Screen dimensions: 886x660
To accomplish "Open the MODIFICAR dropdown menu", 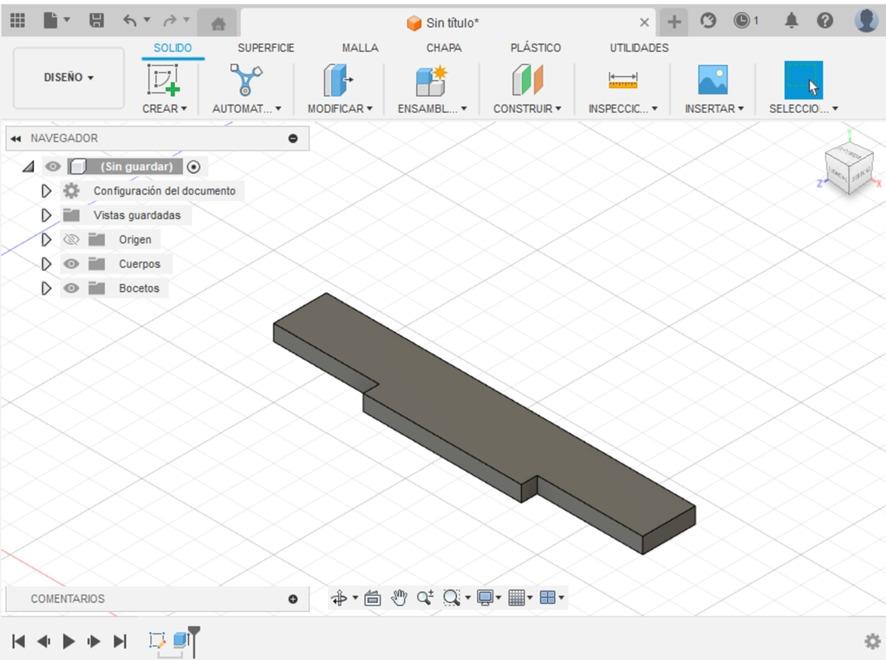I will point(340,108).
